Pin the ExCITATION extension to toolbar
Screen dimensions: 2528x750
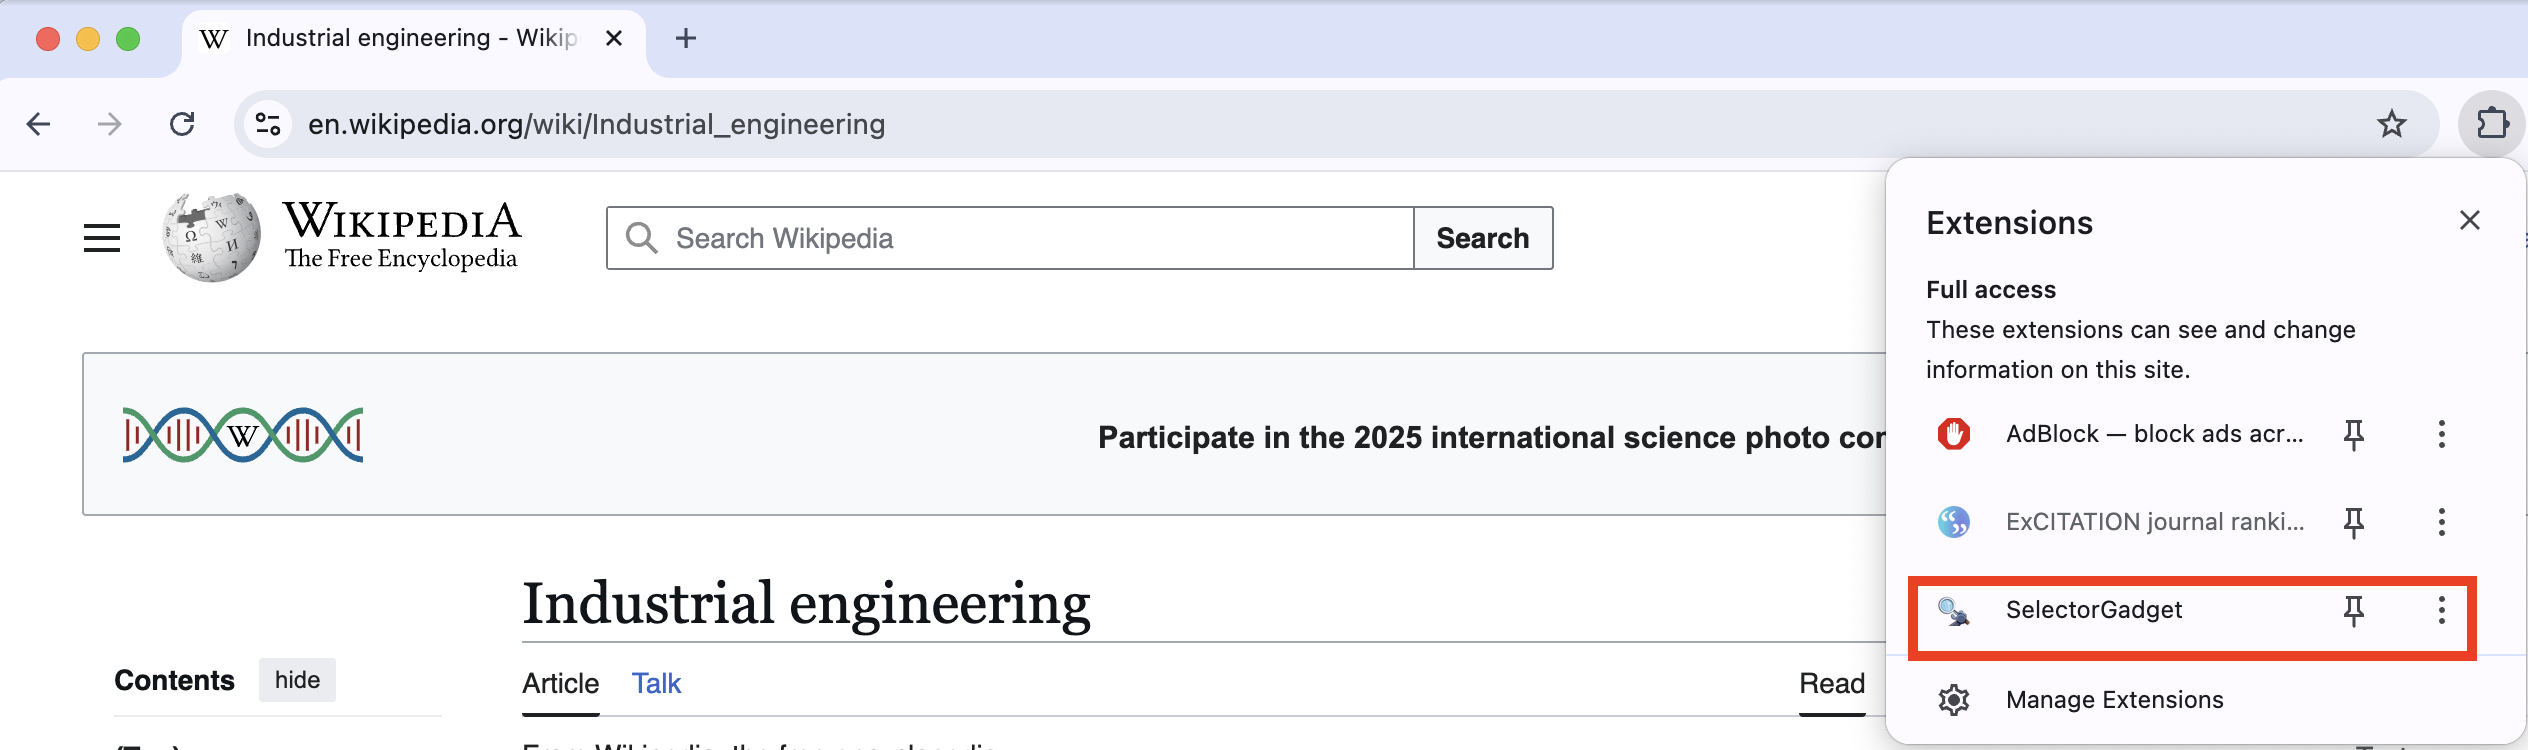pyautogui.click(x=2354, y=522)
